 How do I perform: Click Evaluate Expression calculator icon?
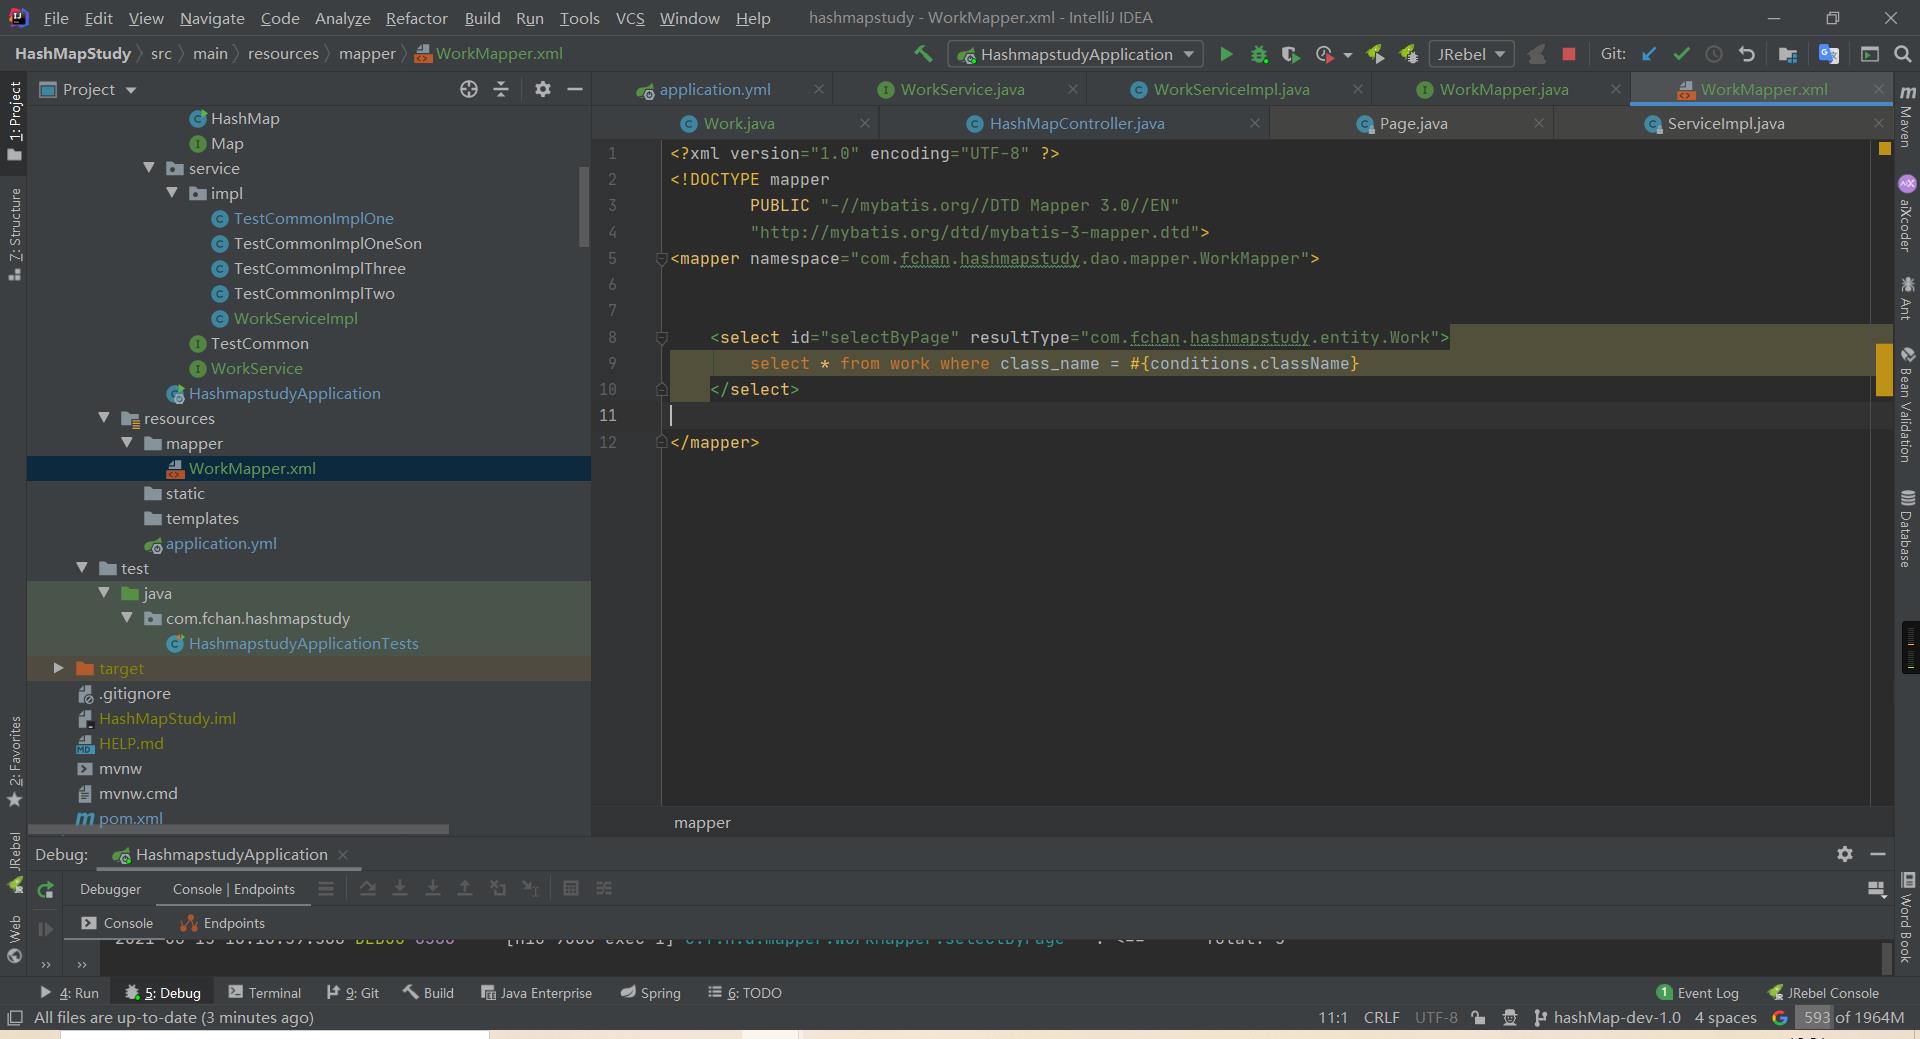tap(571, 888)
